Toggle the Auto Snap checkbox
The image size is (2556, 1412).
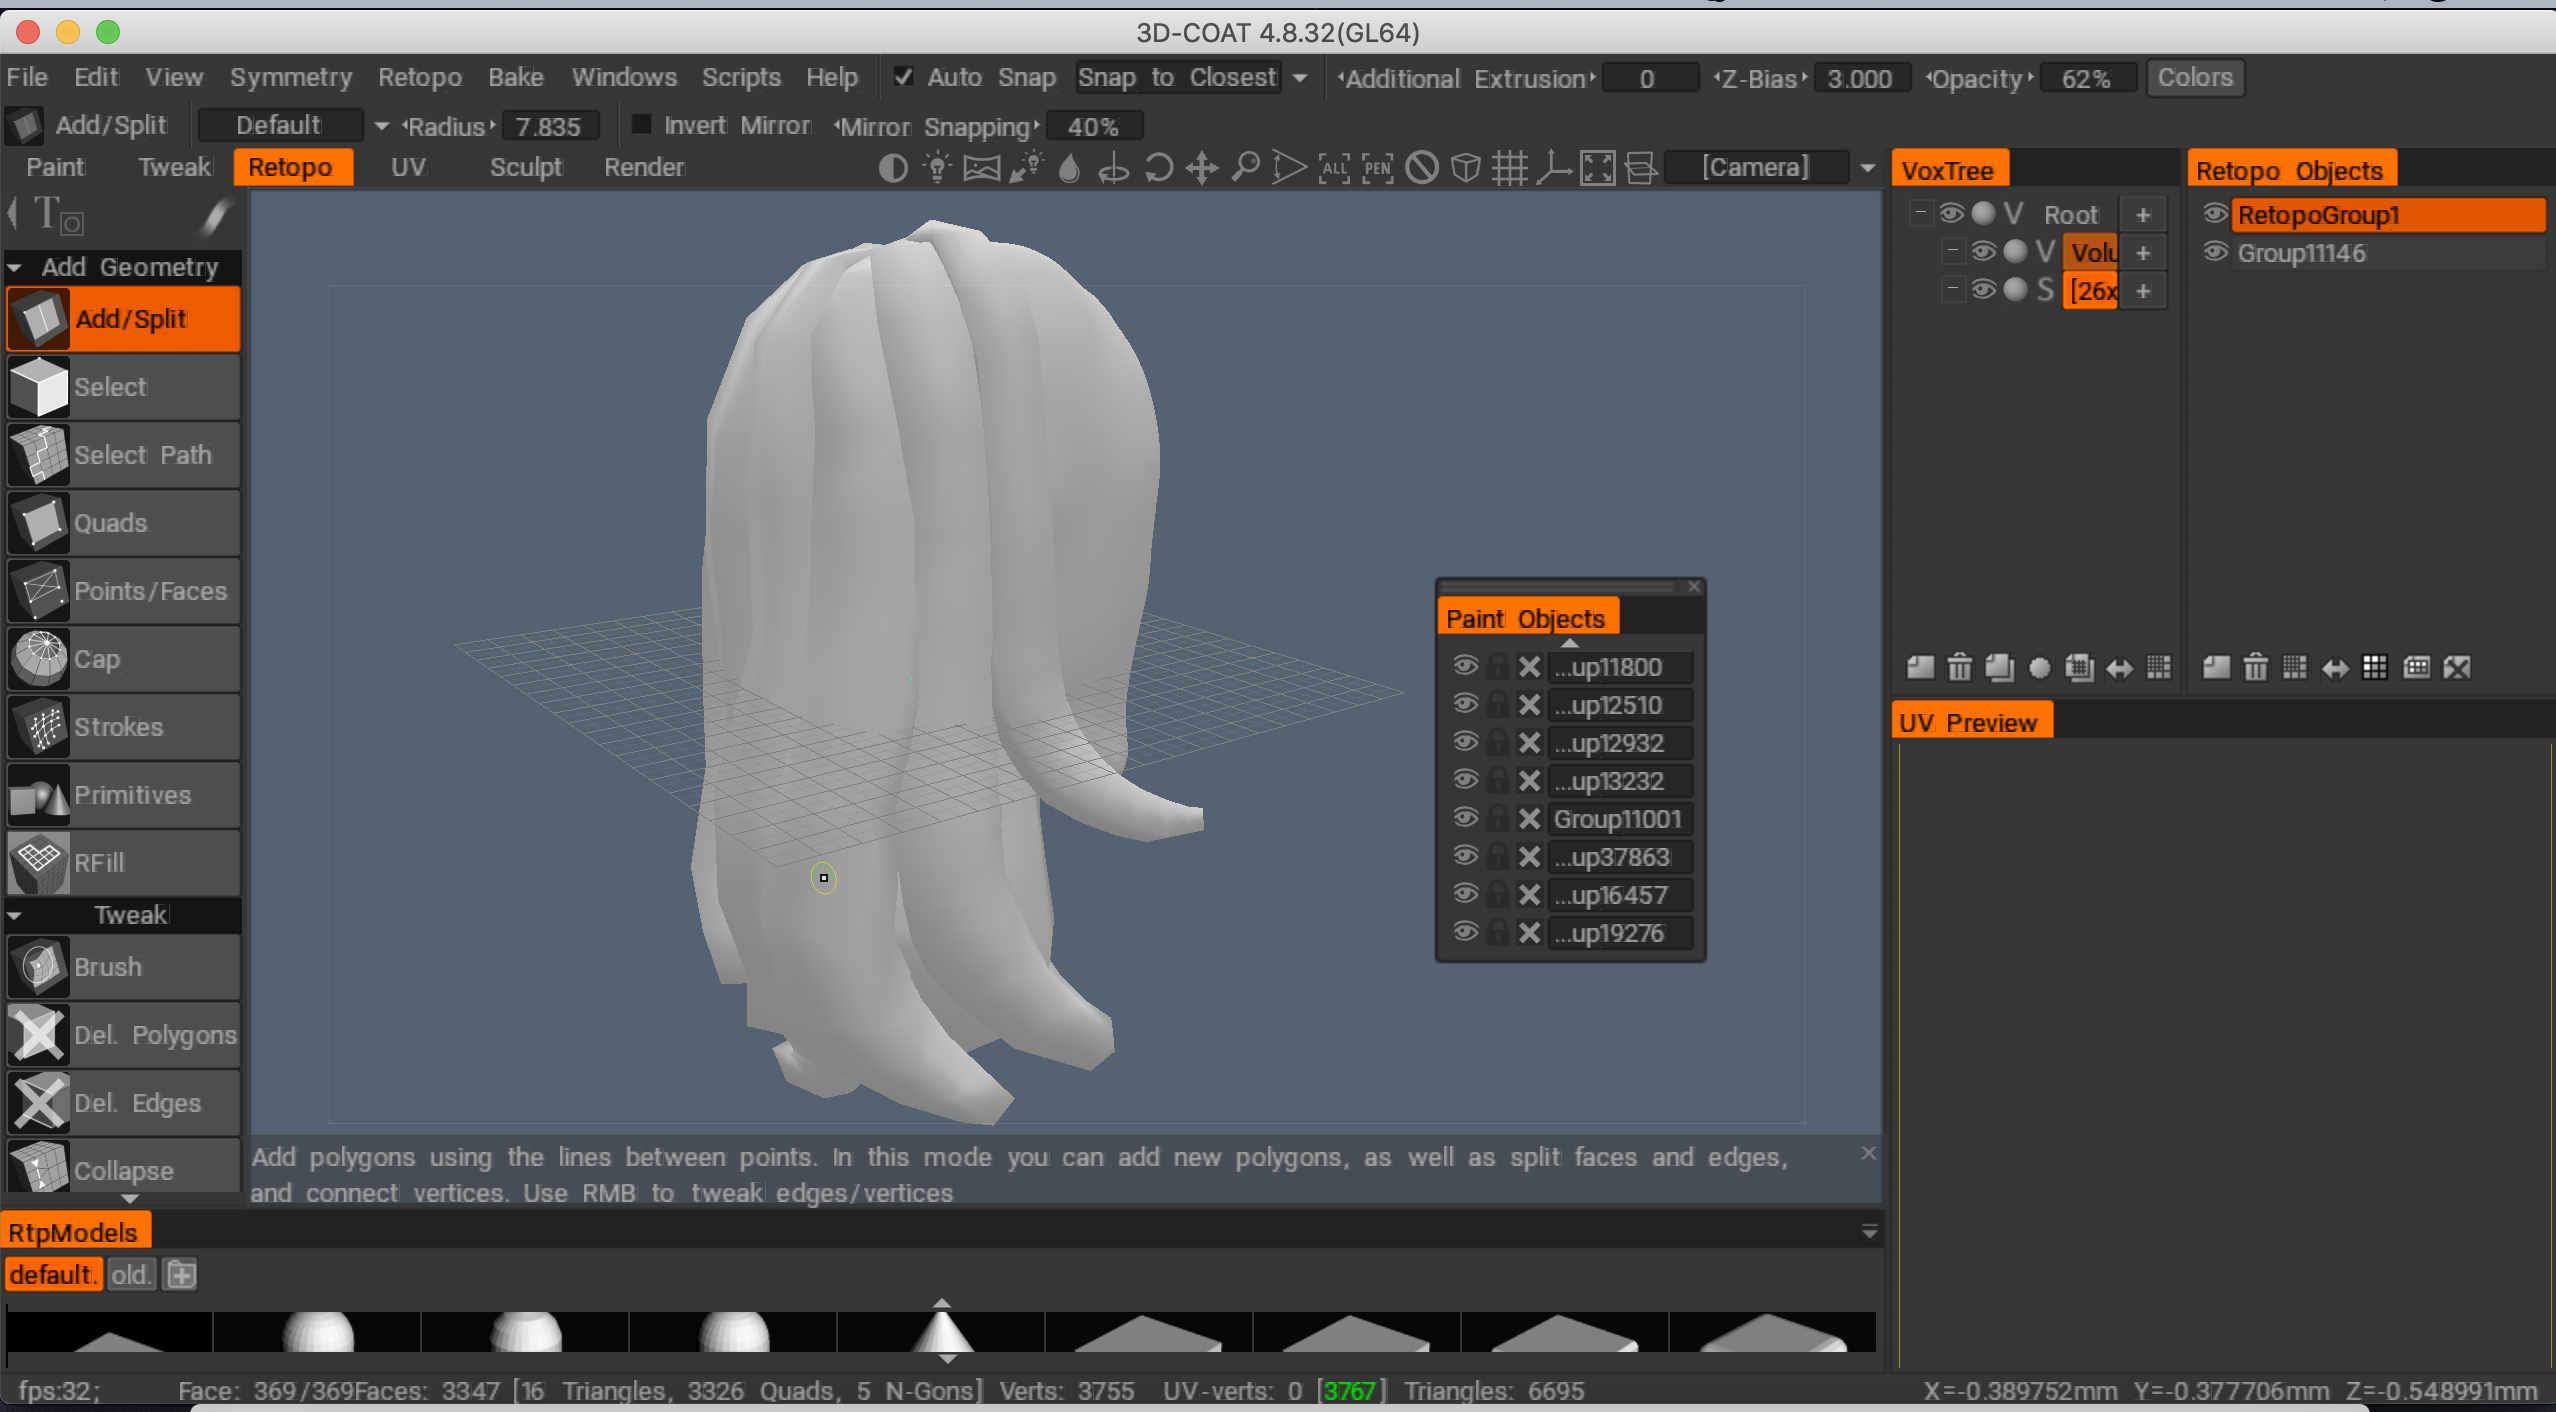click(903, 77)
